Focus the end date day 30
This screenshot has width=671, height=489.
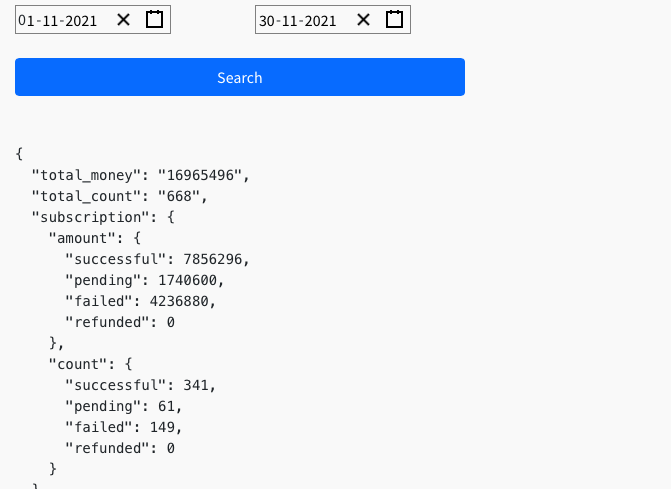tap(267, 20)
